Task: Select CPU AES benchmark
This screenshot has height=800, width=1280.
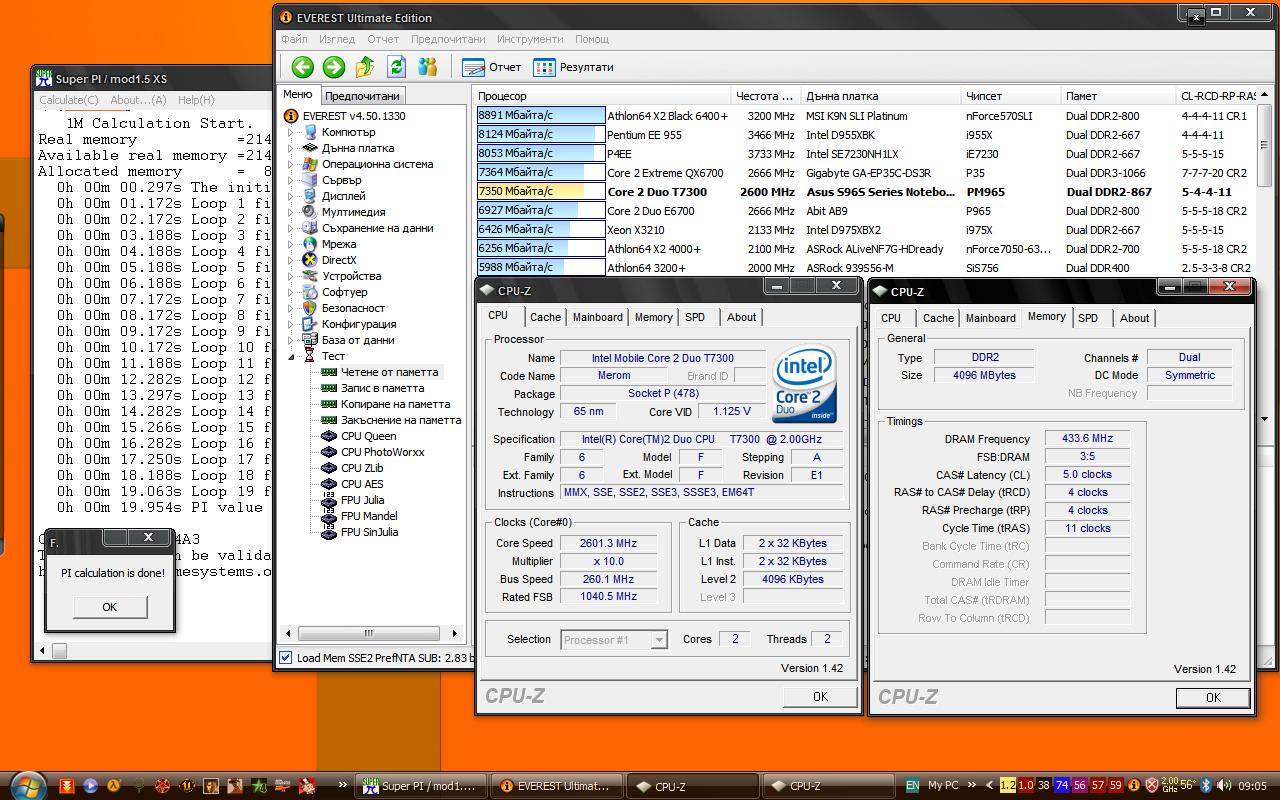Action: 362,484
